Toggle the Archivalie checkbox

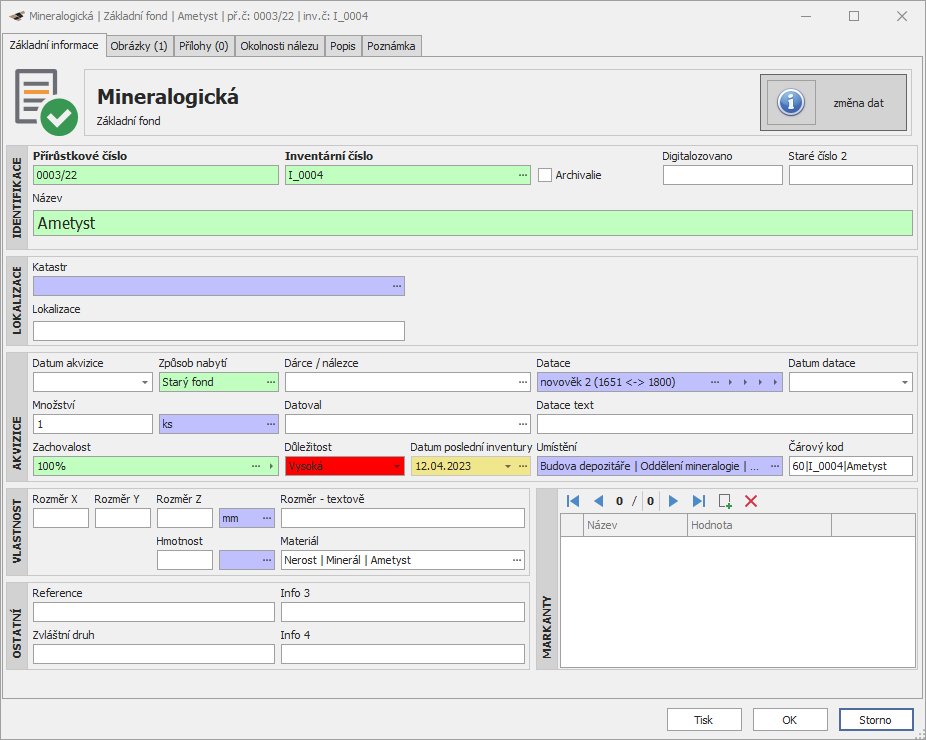click(545, 175)
